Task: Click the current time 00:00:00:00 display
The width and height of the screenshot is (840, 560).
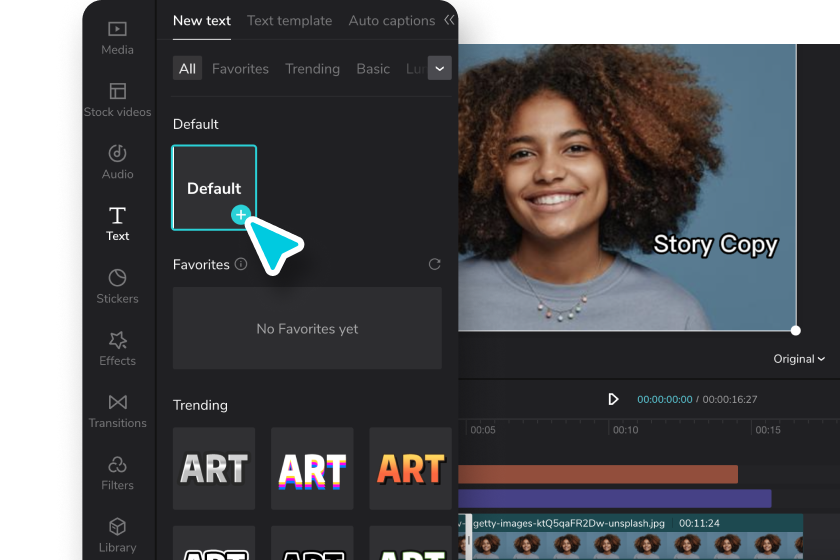Action: coord(664,399)
